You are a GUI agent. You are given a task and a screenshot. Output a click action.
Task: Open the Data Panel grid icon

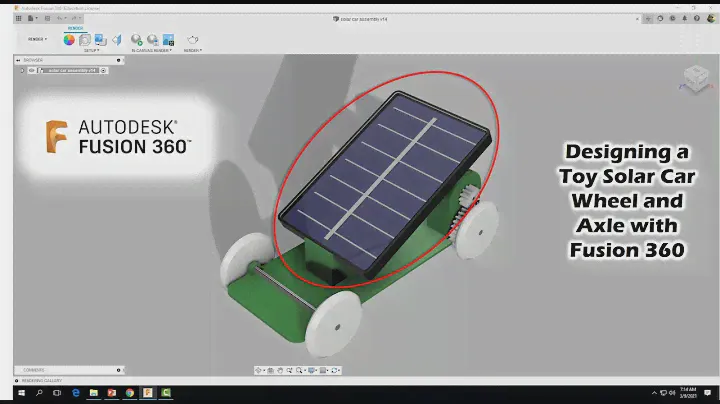click(x=18, y=18)
